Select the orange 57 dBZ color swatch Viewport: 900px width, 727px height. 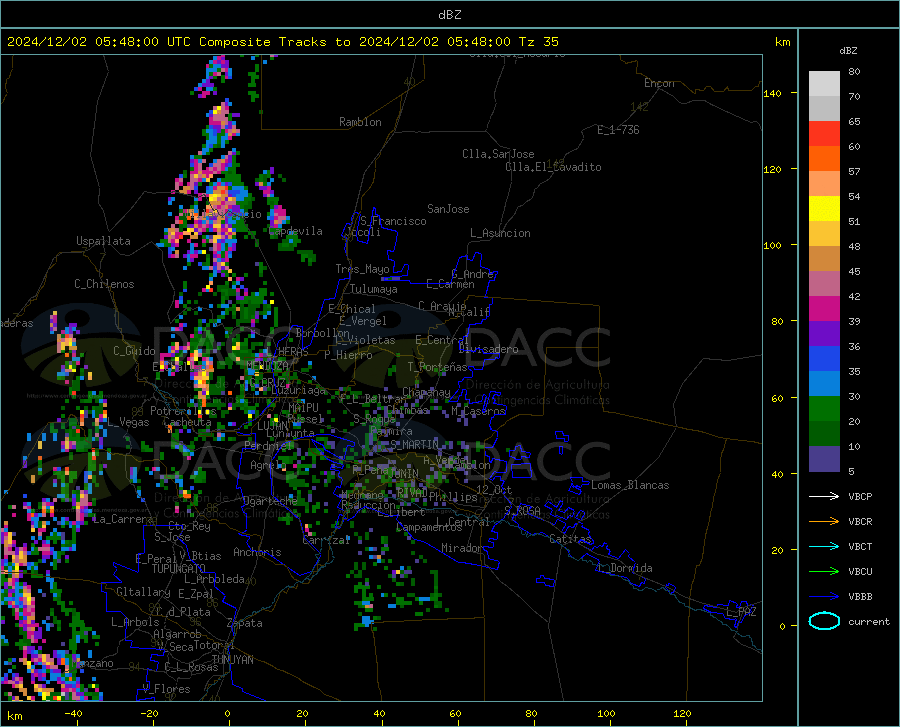pos(824,159)
